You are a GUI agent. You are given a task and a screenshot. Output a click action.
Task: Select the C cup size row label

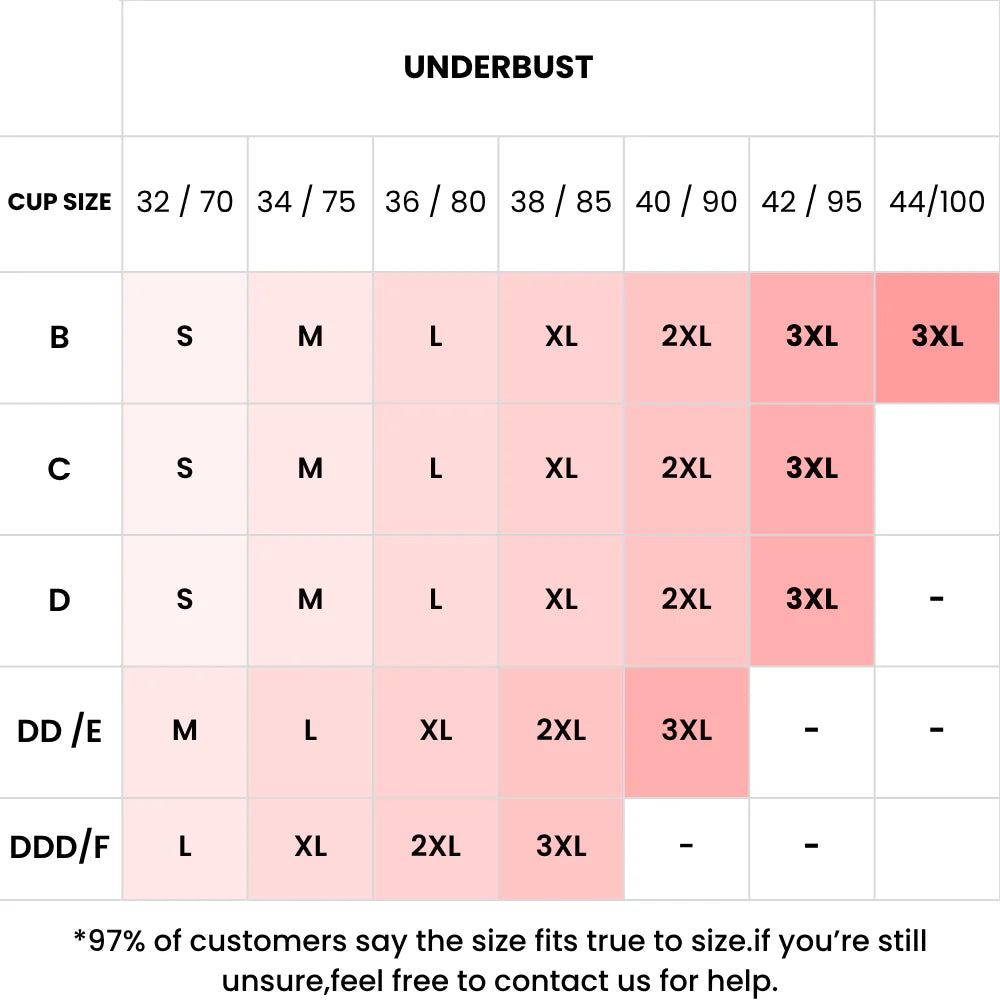(x=60, y=469)
